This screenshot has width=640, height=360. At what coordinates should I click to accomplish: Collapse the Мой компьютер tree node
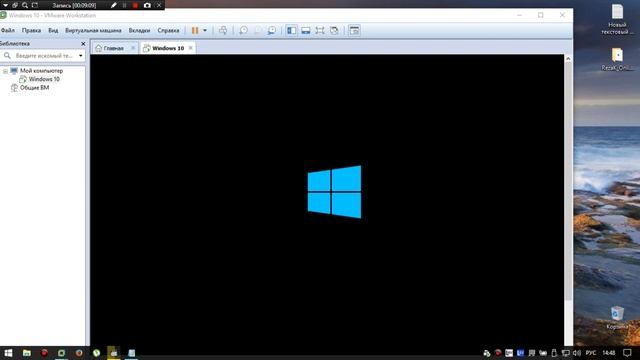5,71
